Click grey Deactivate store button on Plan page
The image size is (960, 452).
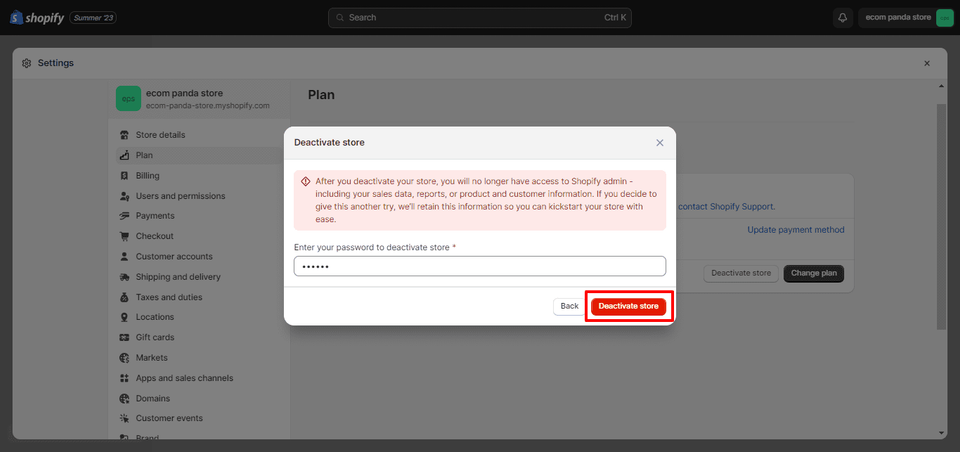click(x=741, y=273)
